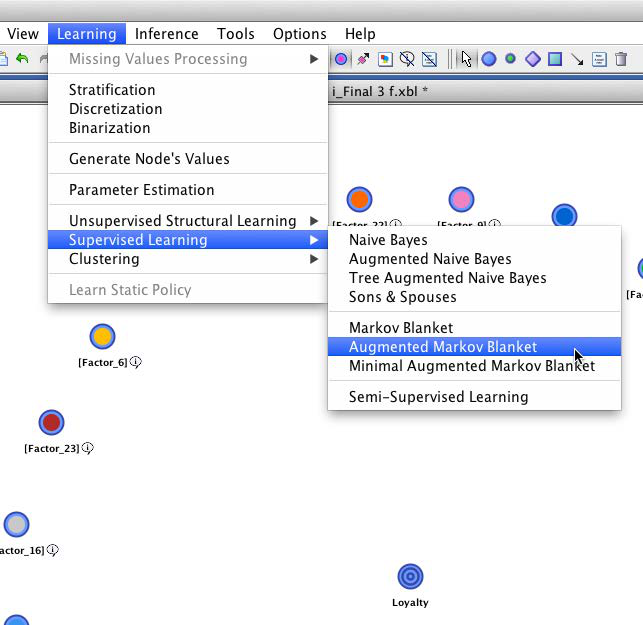Screen dimensions: 643x625
Task: Choose Stratification from the Learning menu
Action: pos(188,90)
